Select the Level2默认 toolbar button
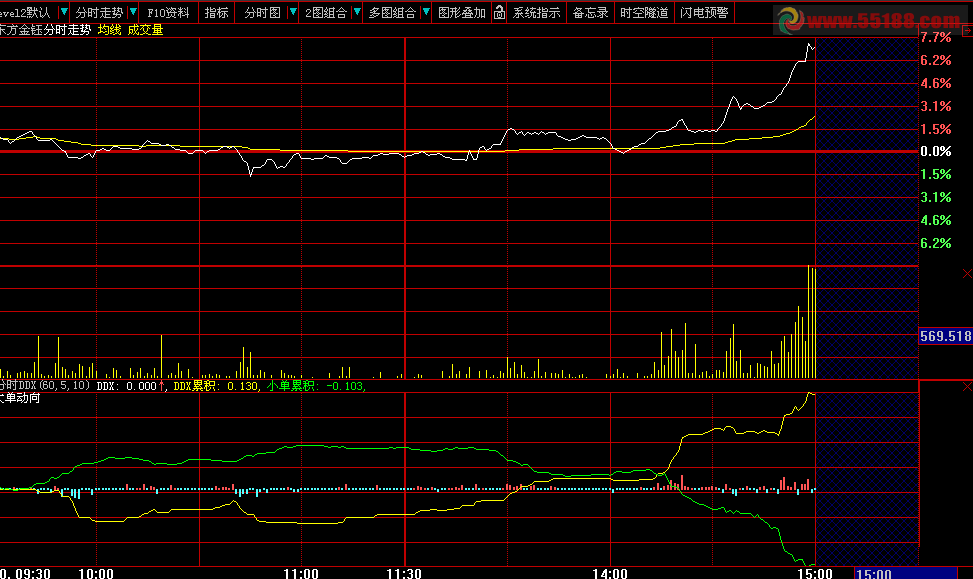Image resolution: width=973 pixels, height=579 pixels. 26,12
